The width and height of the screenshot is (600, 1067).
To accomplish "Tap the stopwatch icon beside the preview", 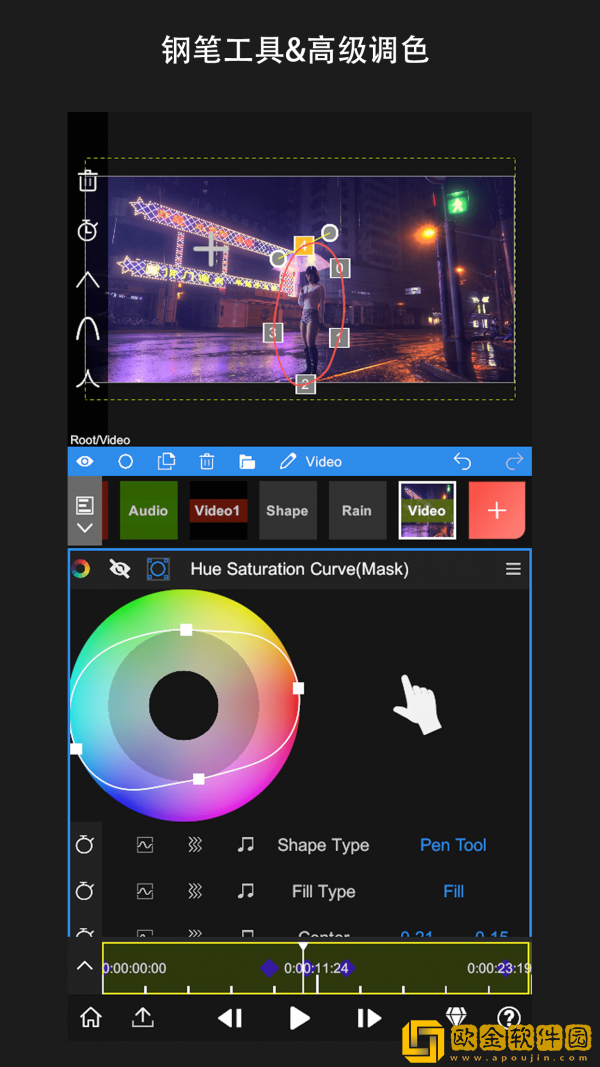I will [x=87, y=230].
